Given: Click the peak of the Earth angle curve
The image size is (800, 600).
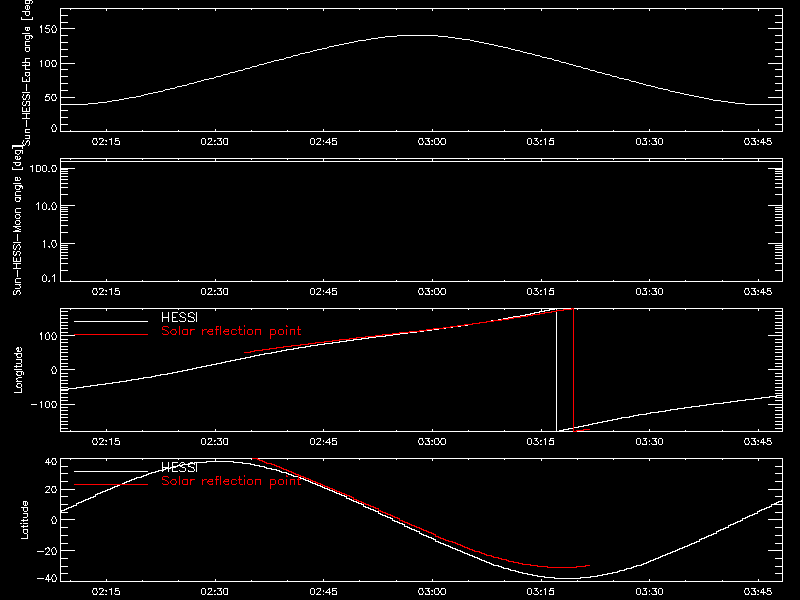Looking at the screenshot, I should click(417, 35).
